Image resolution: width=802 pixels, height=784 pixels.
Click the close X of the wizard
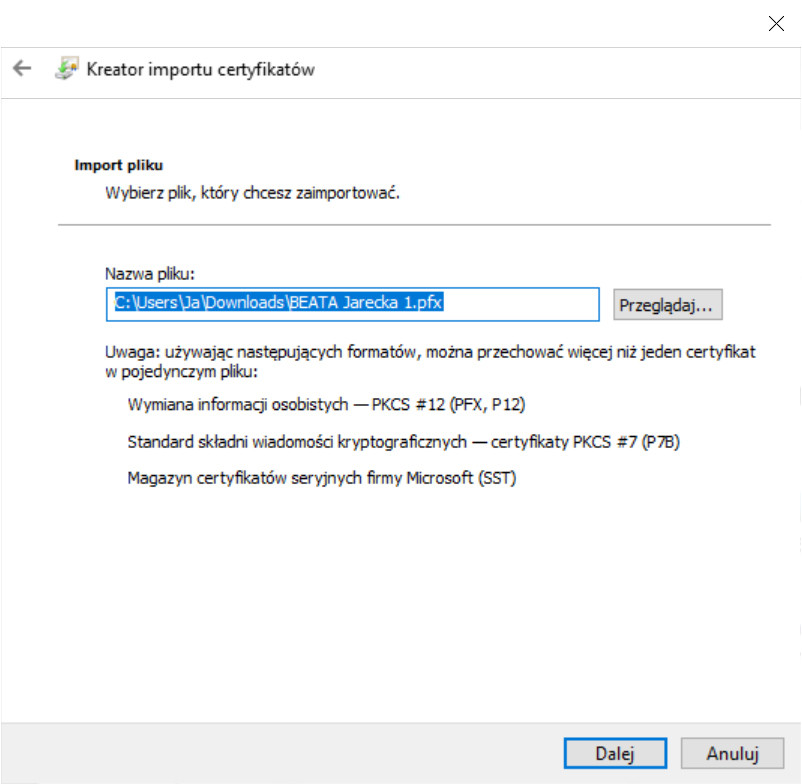776,23
